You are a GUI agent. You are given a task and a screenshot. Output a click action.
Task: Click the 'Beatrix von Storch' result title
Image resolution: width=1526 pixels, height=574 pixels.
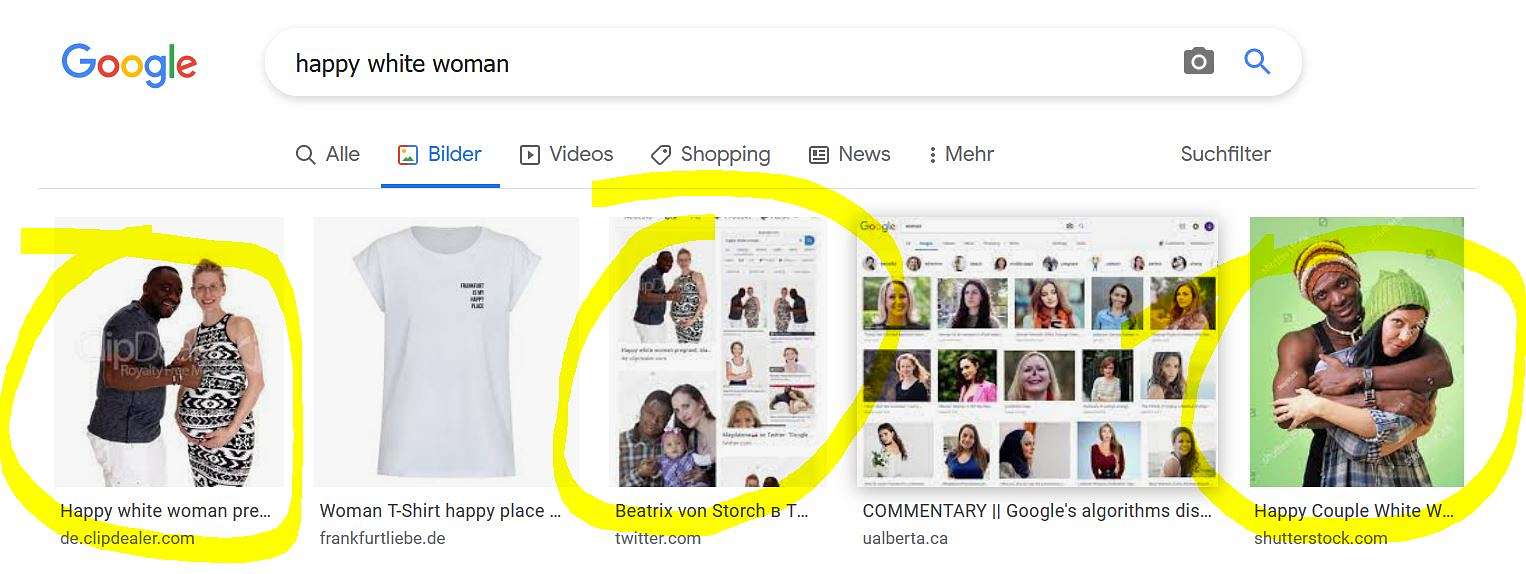pos(712,511)
